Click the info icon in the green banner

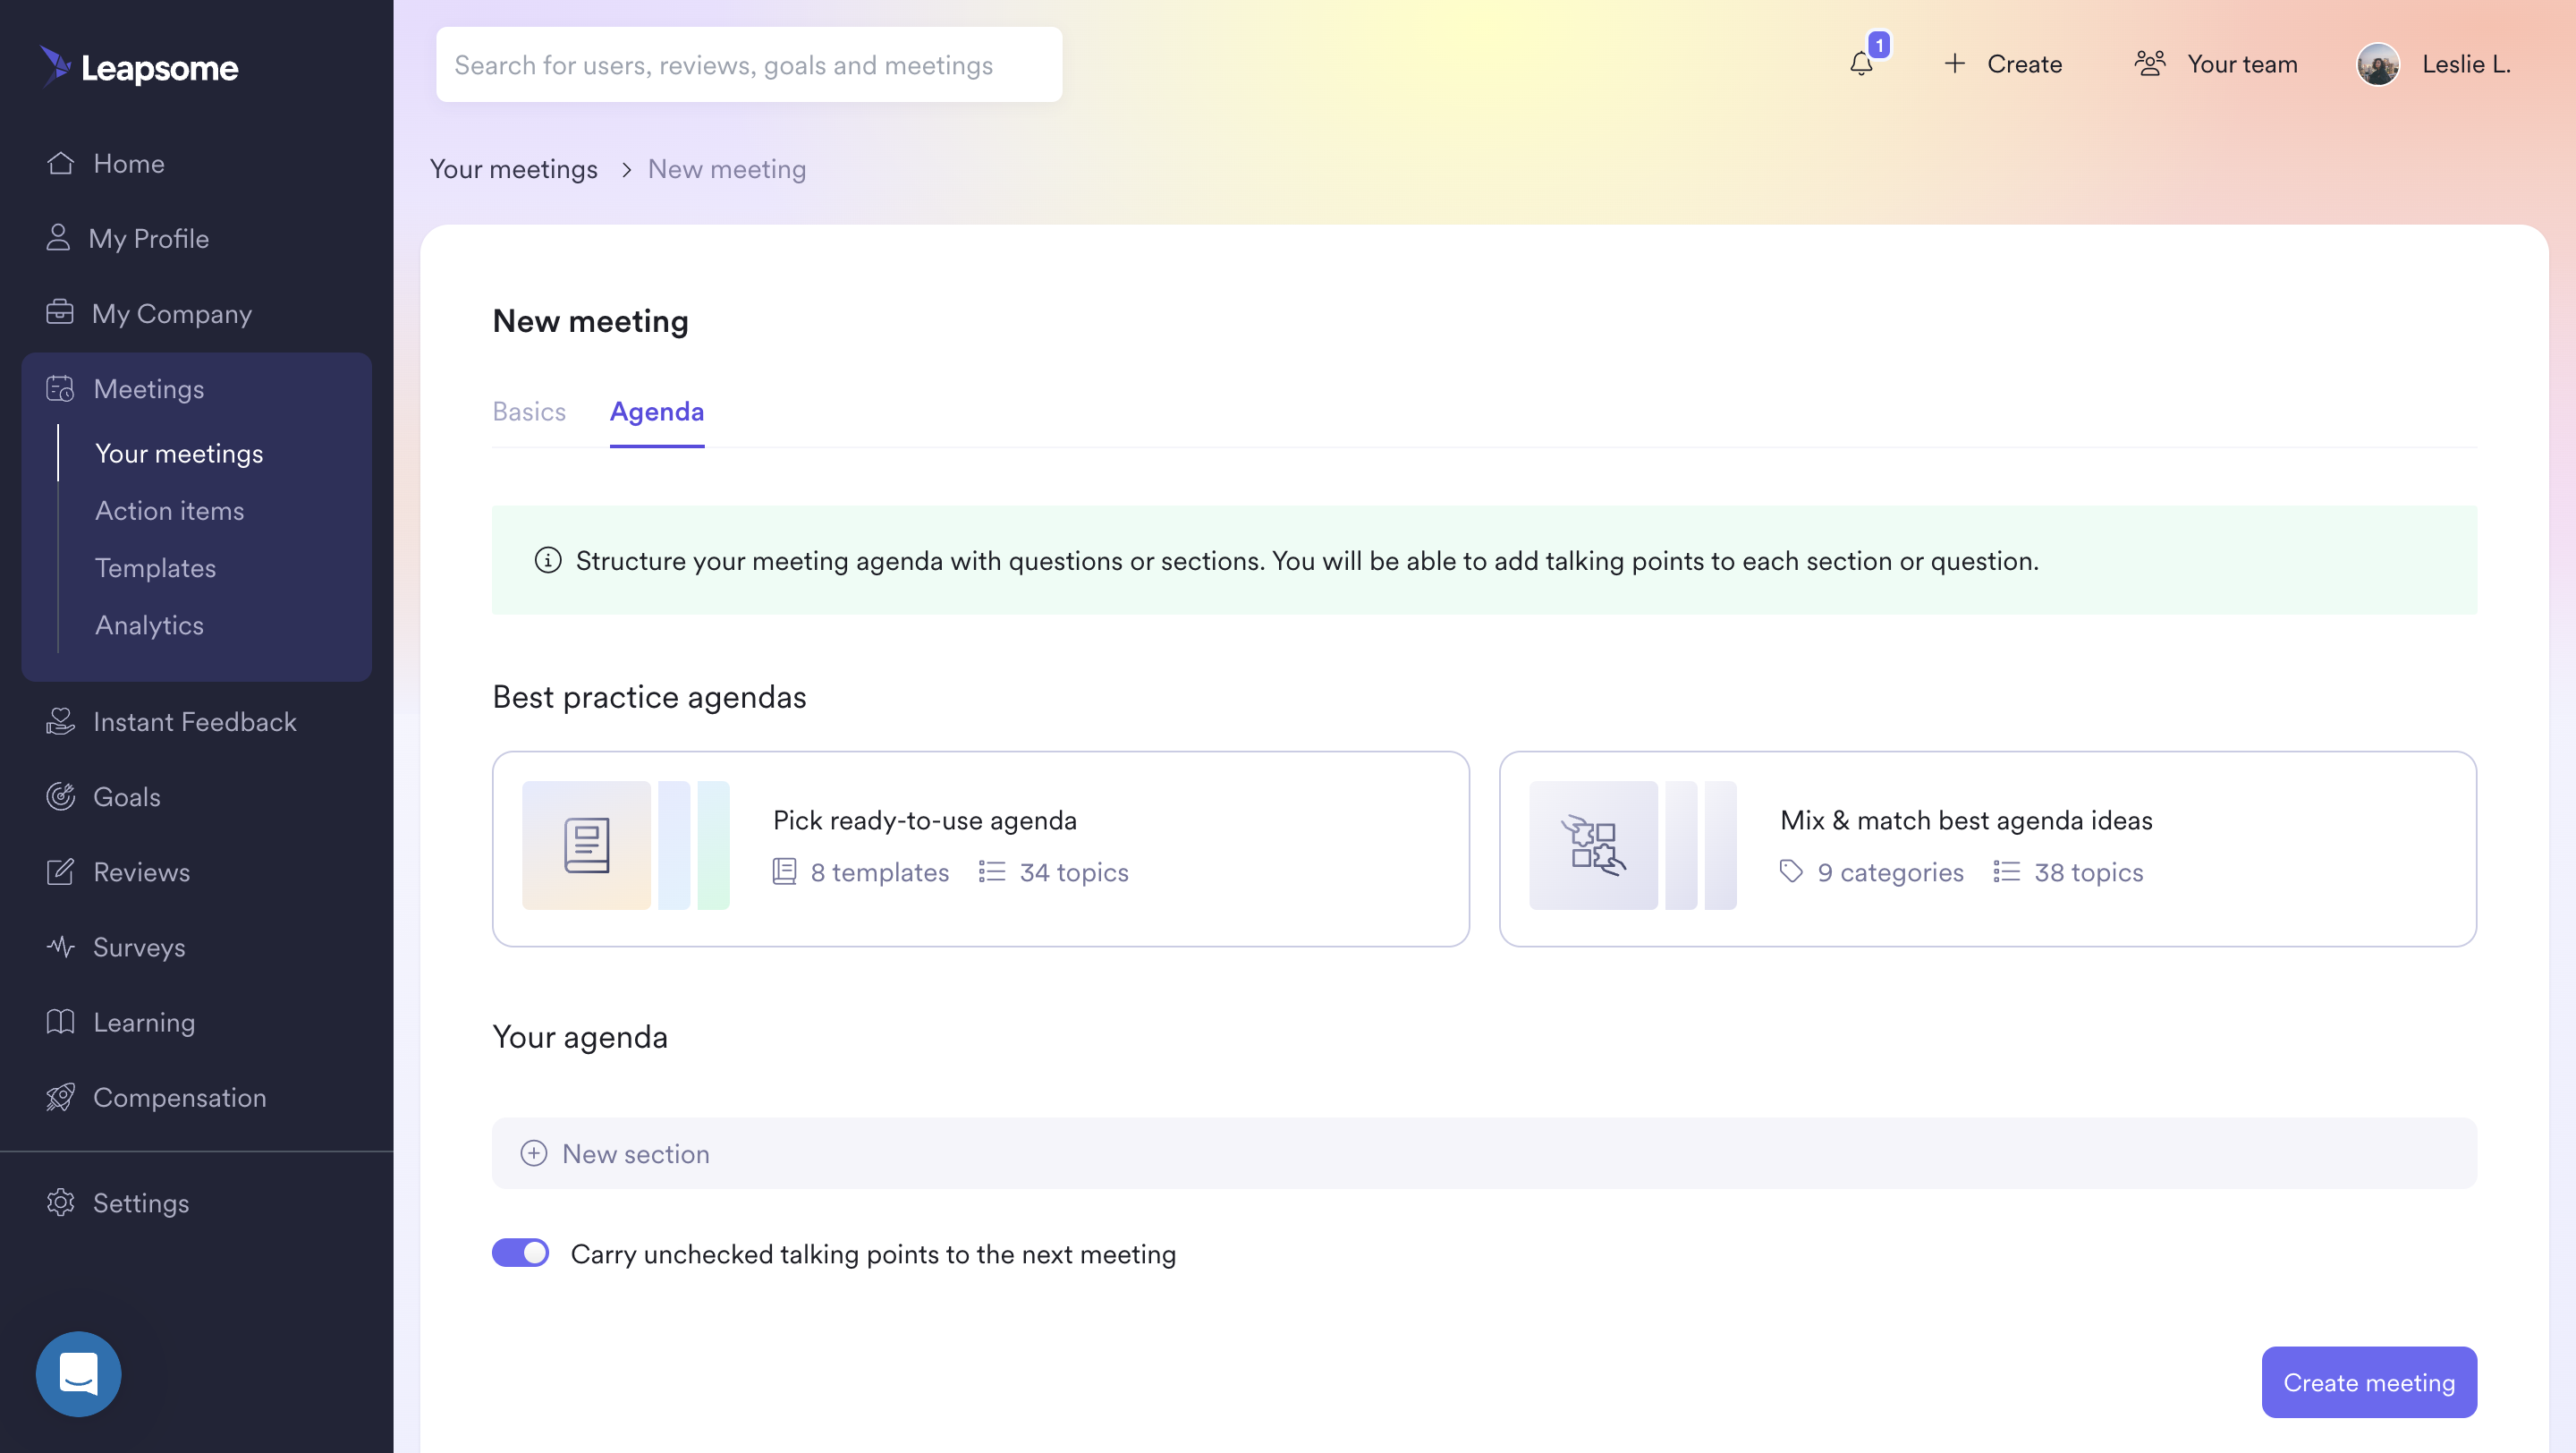coord(548,560)
